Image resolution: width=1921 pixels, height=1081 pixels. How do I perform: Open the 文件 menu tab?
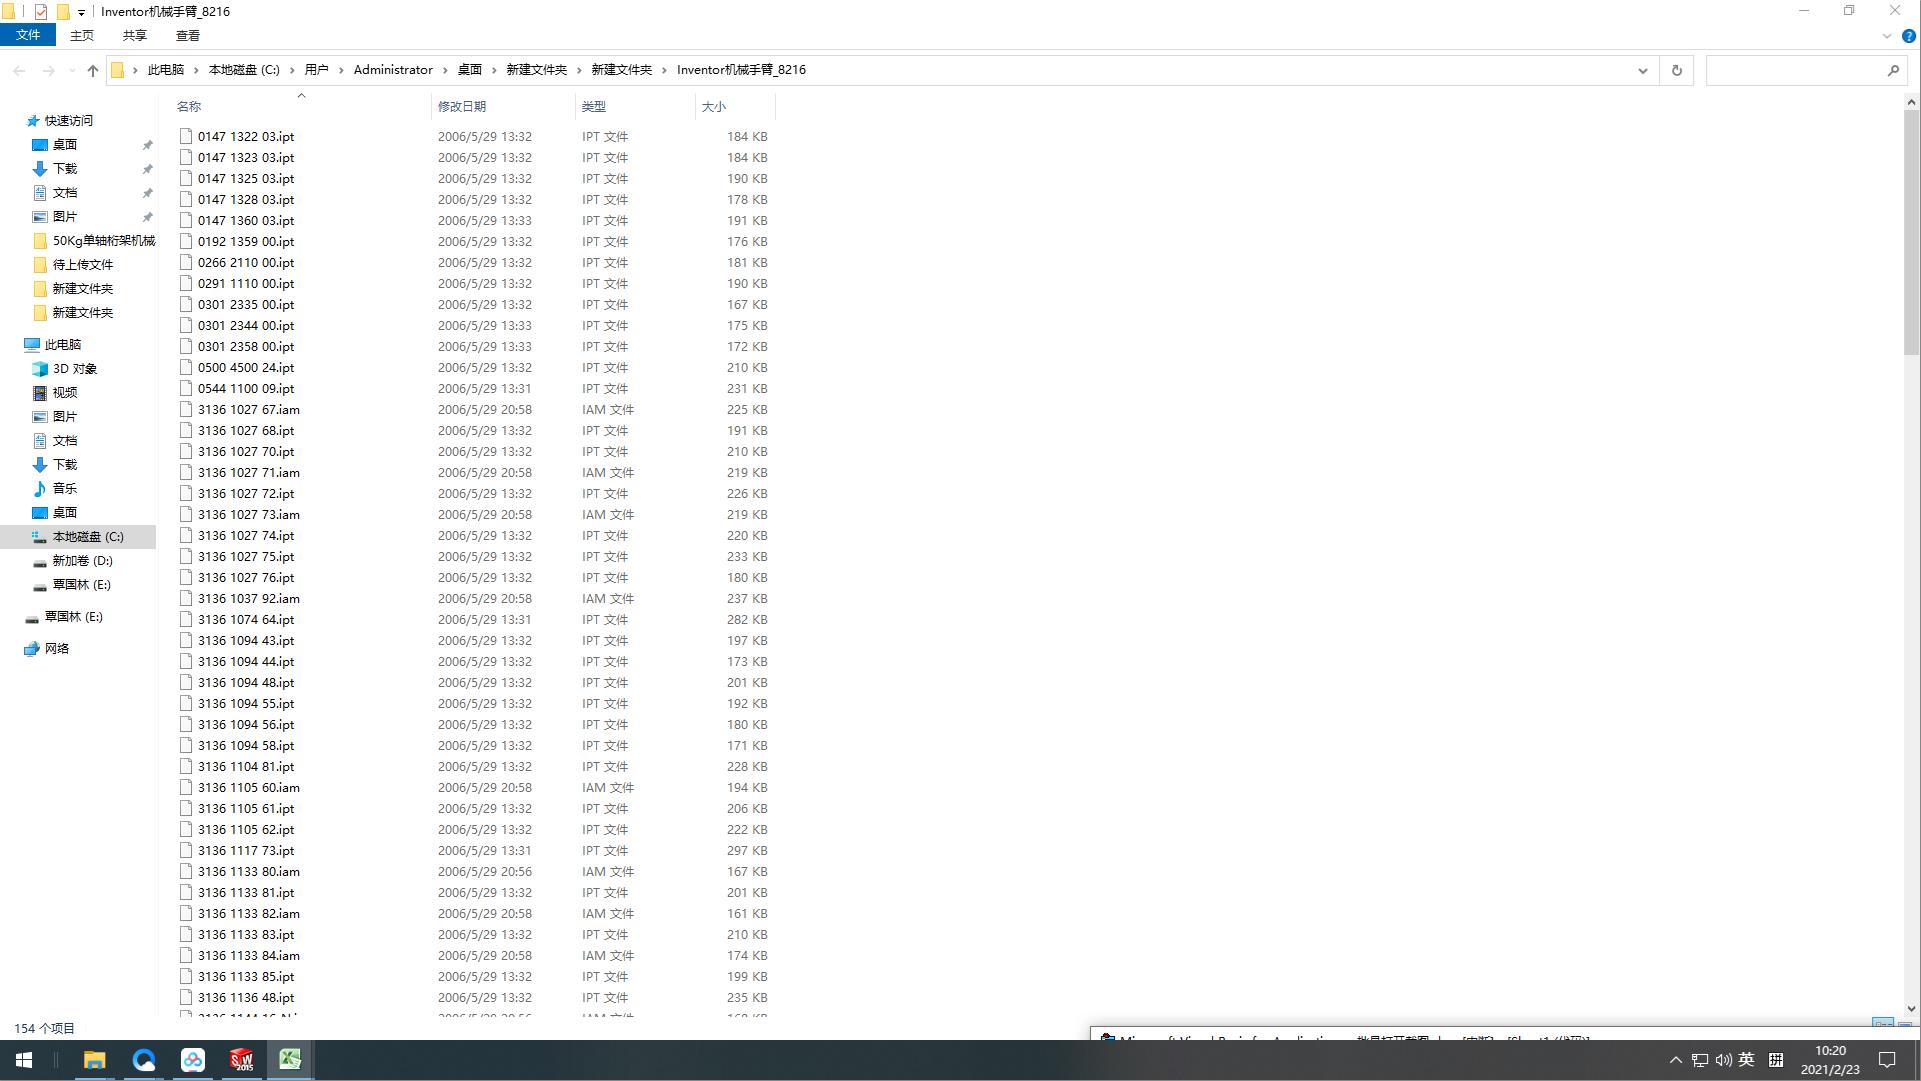tap(28, 35)
